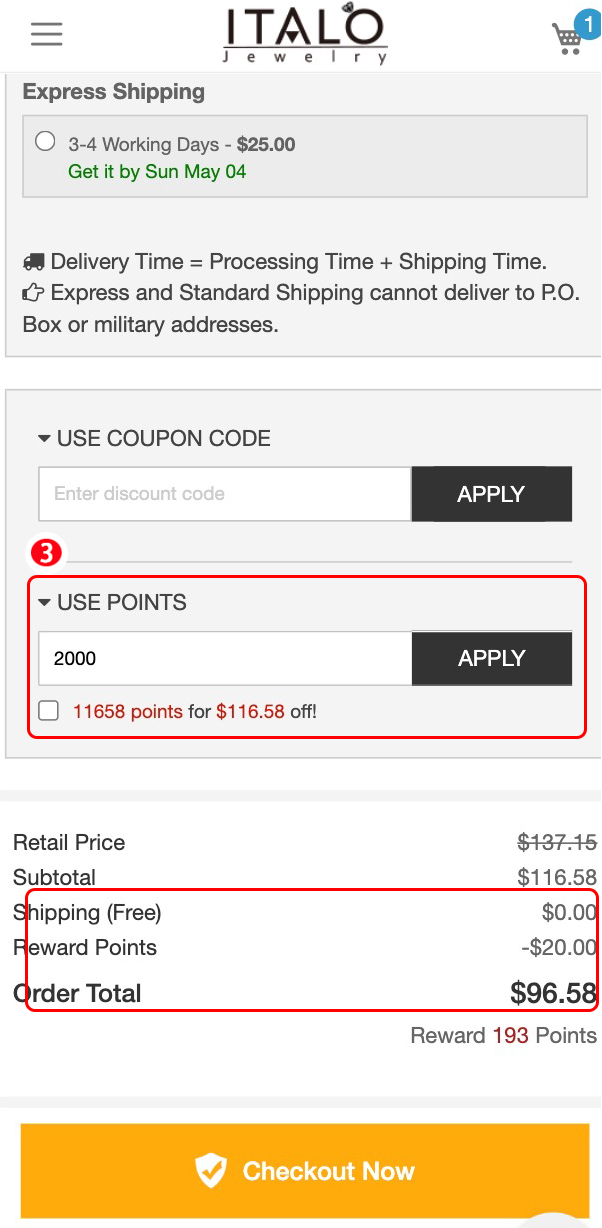This screenshot has height=1228, width=602.
Task: Select the 3-4 Working Days express shipping option
Action: [45, 141]
